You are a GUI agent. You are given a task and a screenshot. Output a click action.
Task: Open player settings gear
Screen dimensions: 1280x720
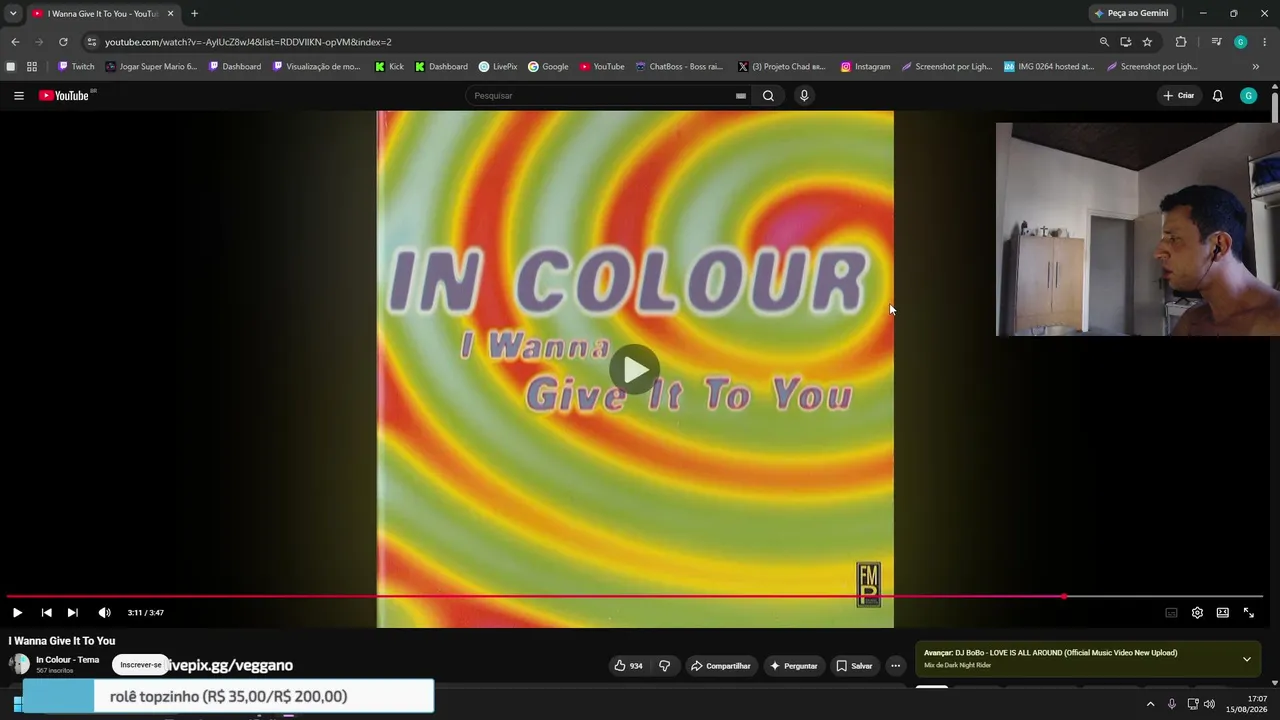[1197, 613]
